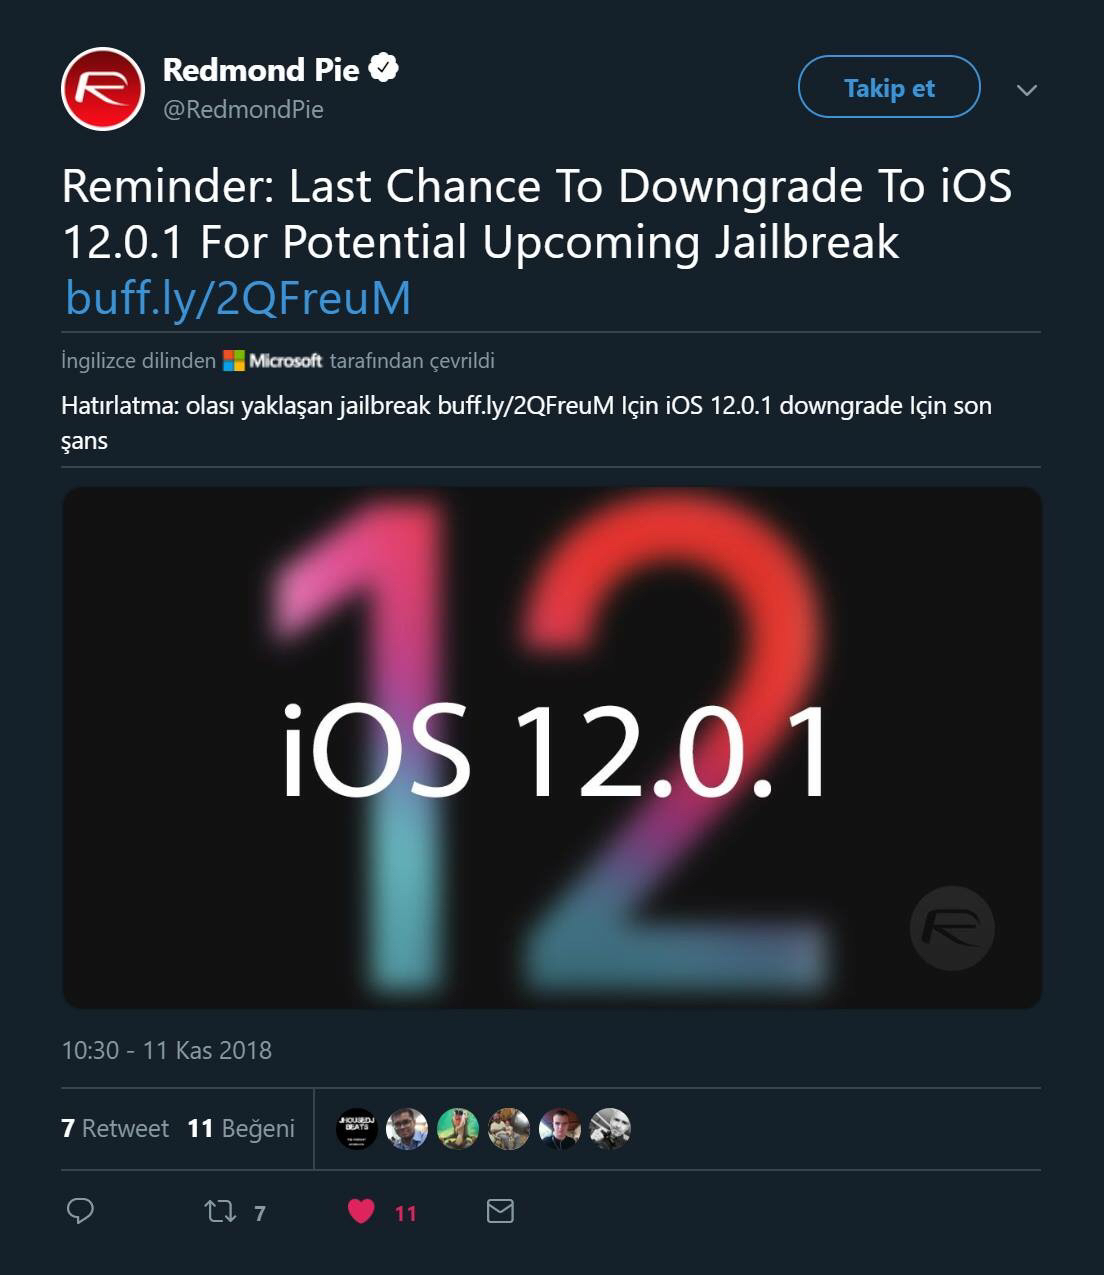The width and height of the screenshot is (1104, 1275).
Task: Click the verified badge next to Redmond Pie
Action: tap(385, 68)
